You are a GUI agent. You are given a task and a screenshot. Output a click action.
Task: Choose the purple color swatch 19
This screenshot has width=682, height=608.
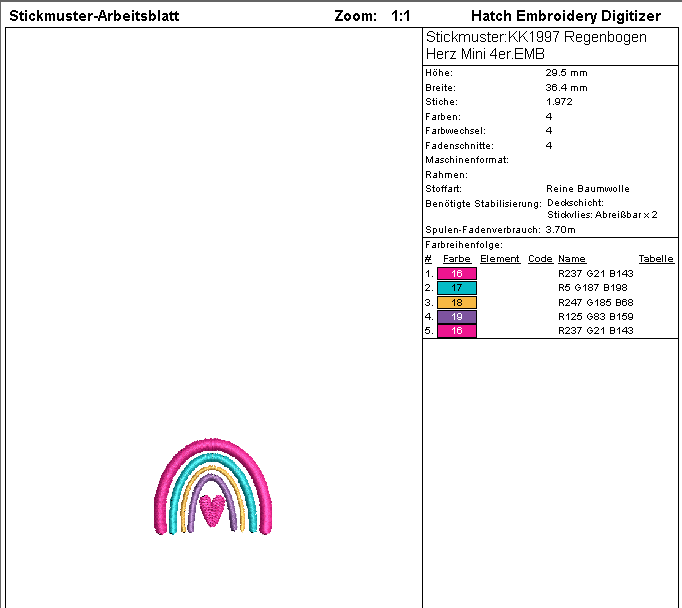coord(457,316)
